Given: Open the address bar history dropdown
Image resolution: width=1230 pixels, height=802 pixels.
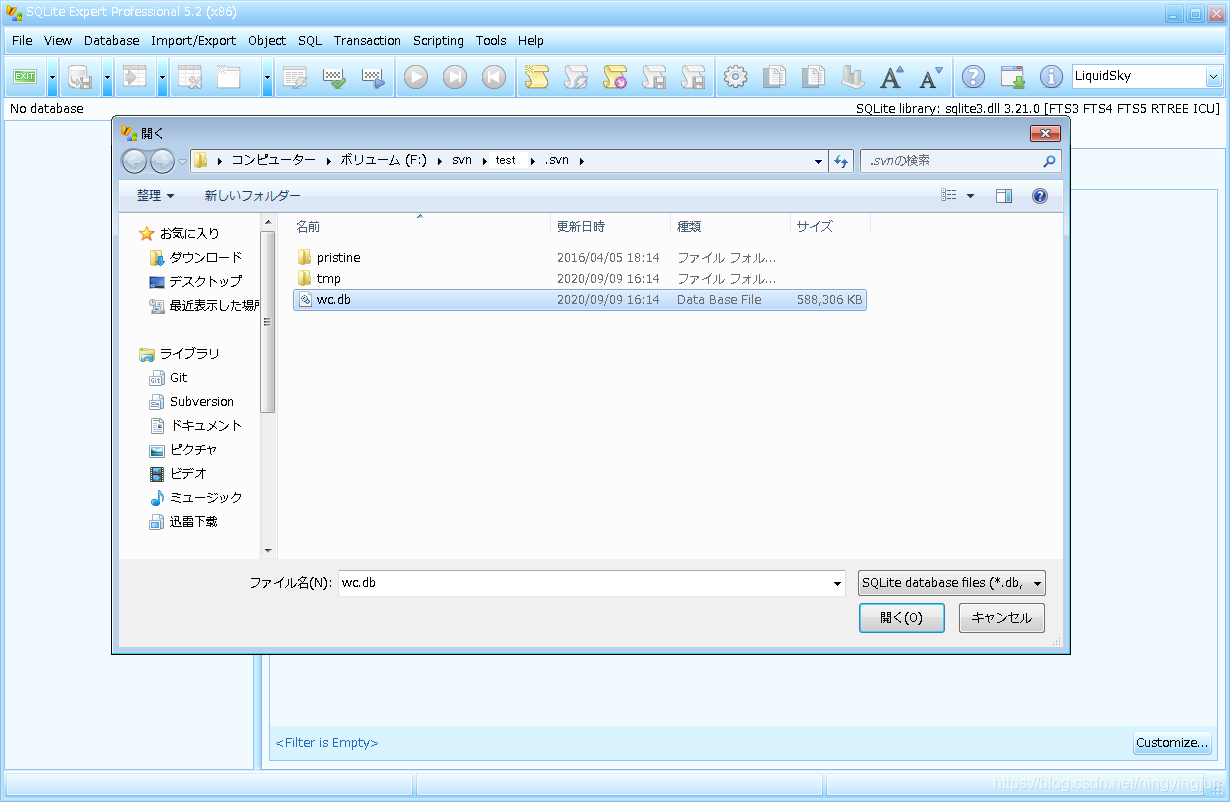Looking at the screenshot, I should point(819,161).
